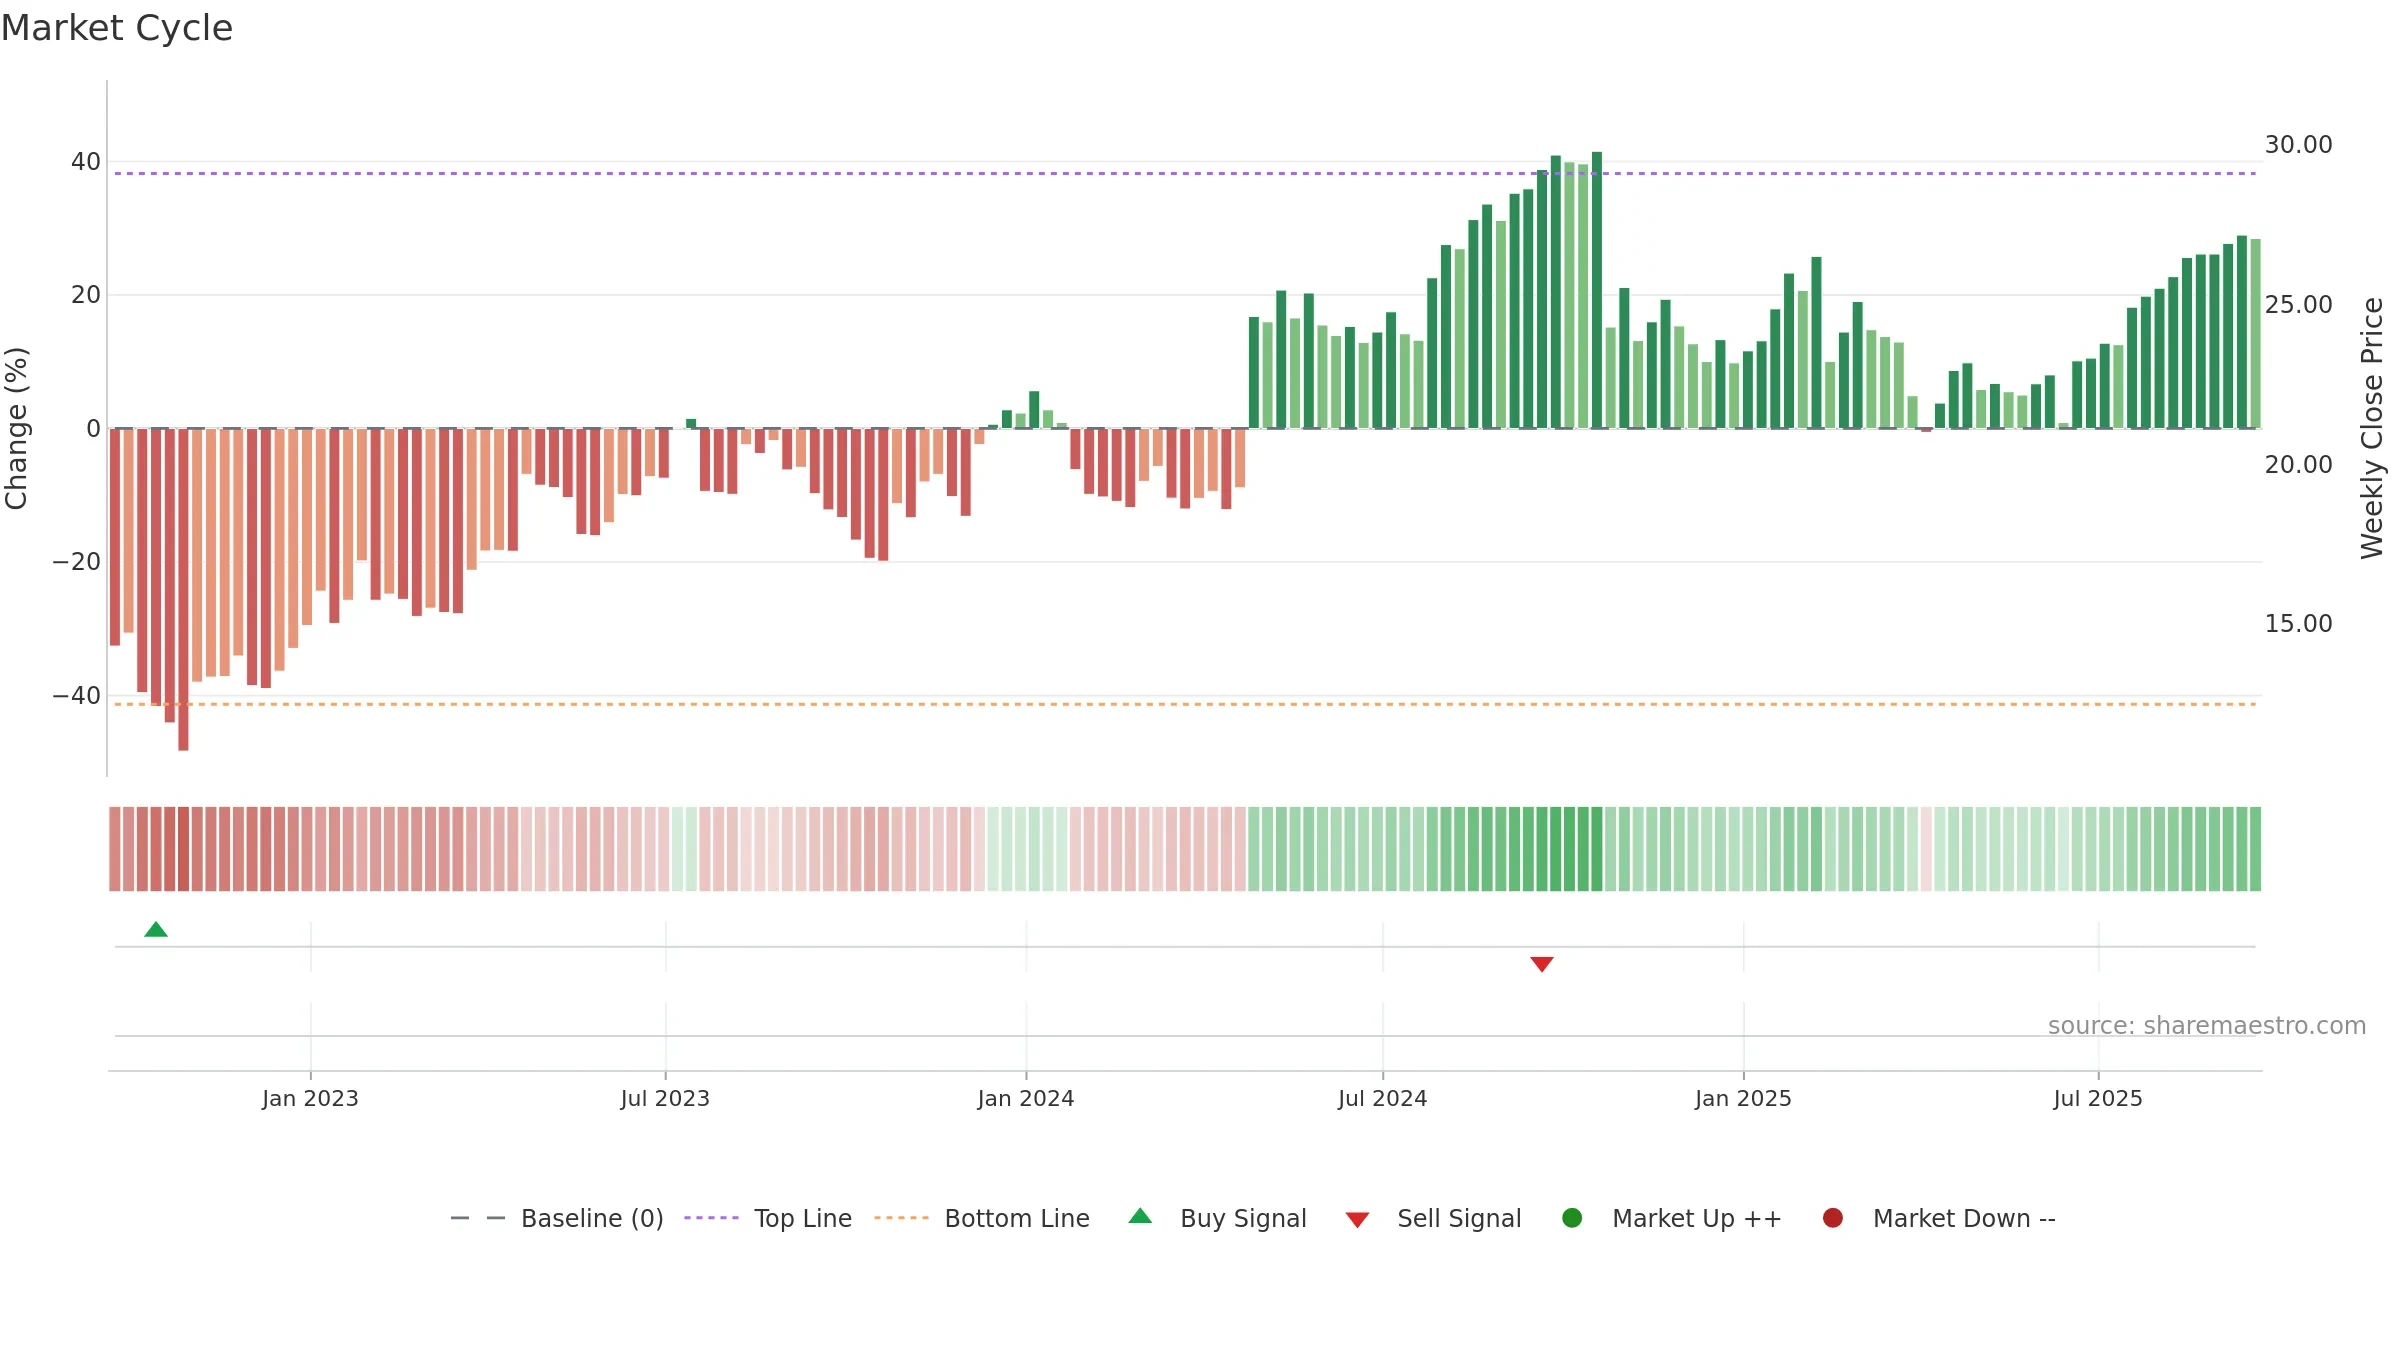Click the Change (%) axis title
Viewport: 2400px width, 1350px height.
[x=16, y=428]
